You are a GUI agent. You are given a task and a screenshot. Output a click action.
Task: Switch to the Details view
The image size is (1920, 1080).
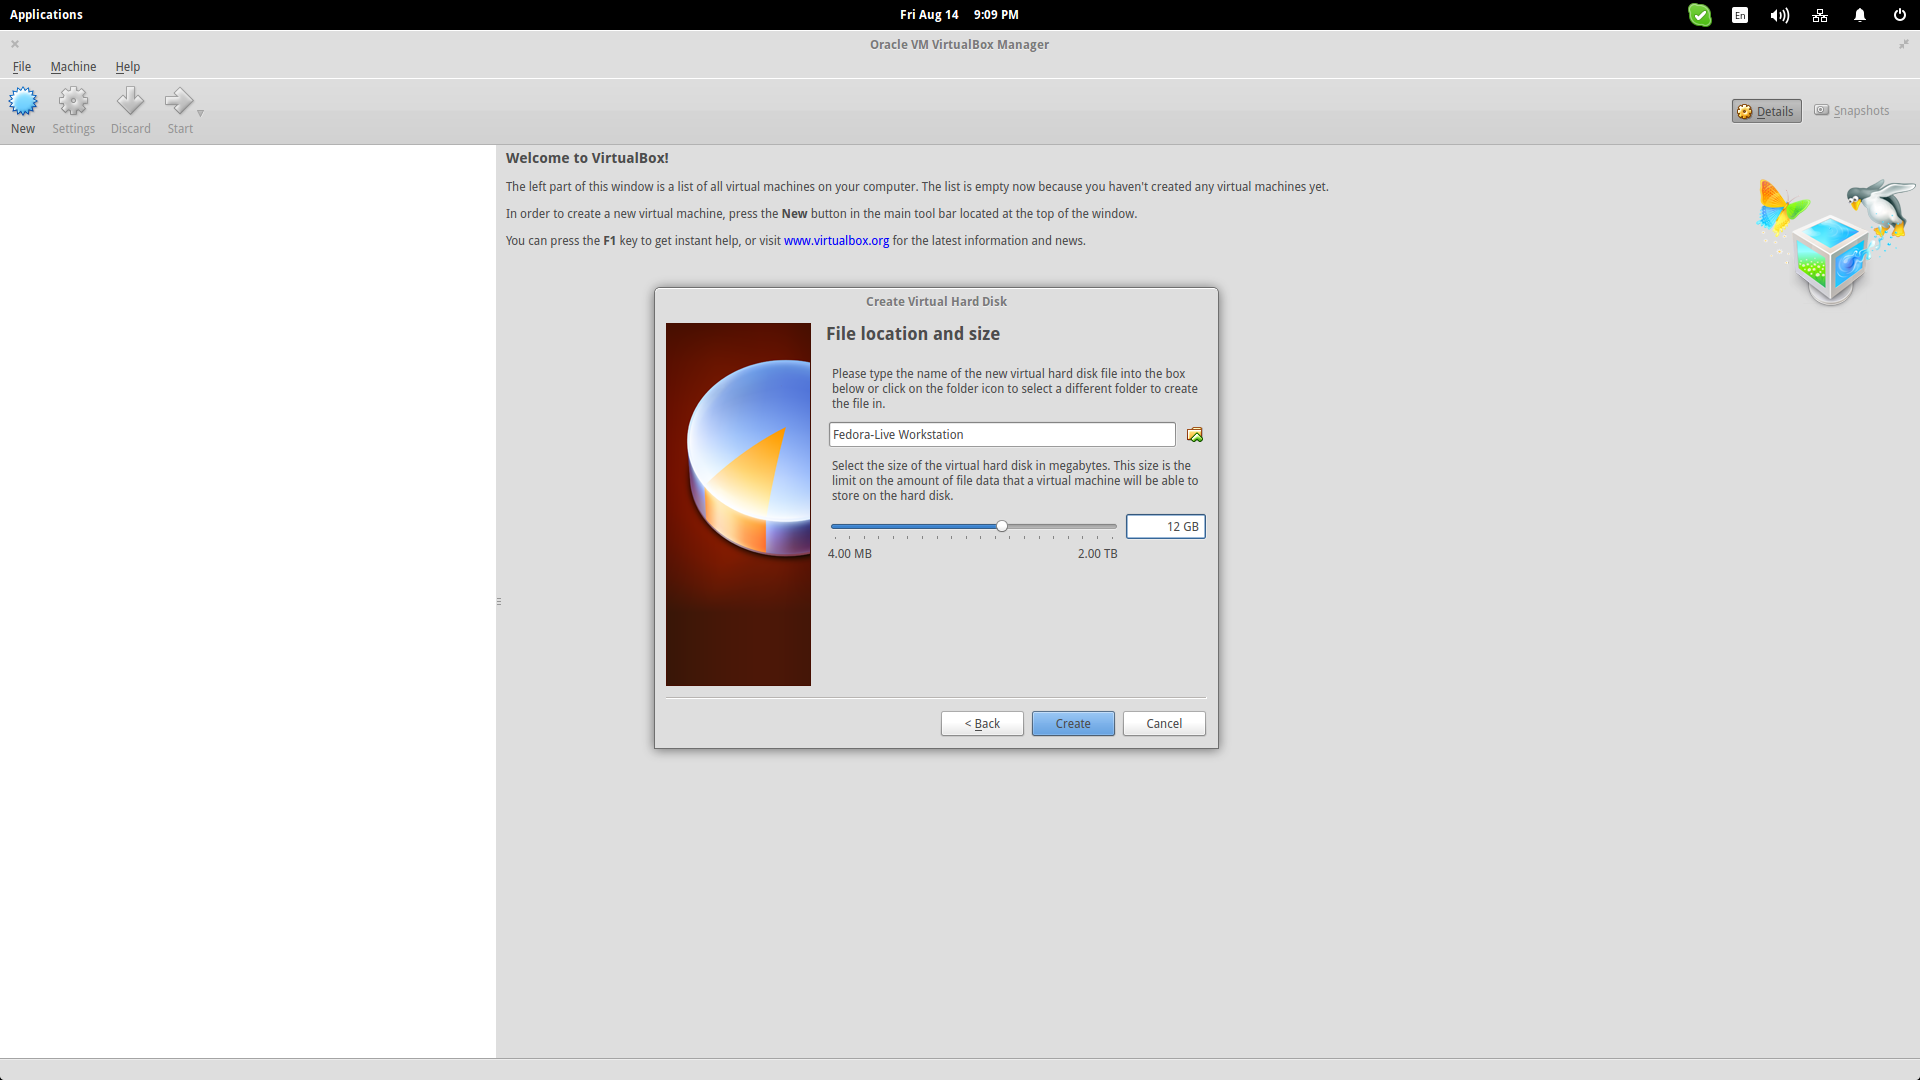[x=1766, y=111]
